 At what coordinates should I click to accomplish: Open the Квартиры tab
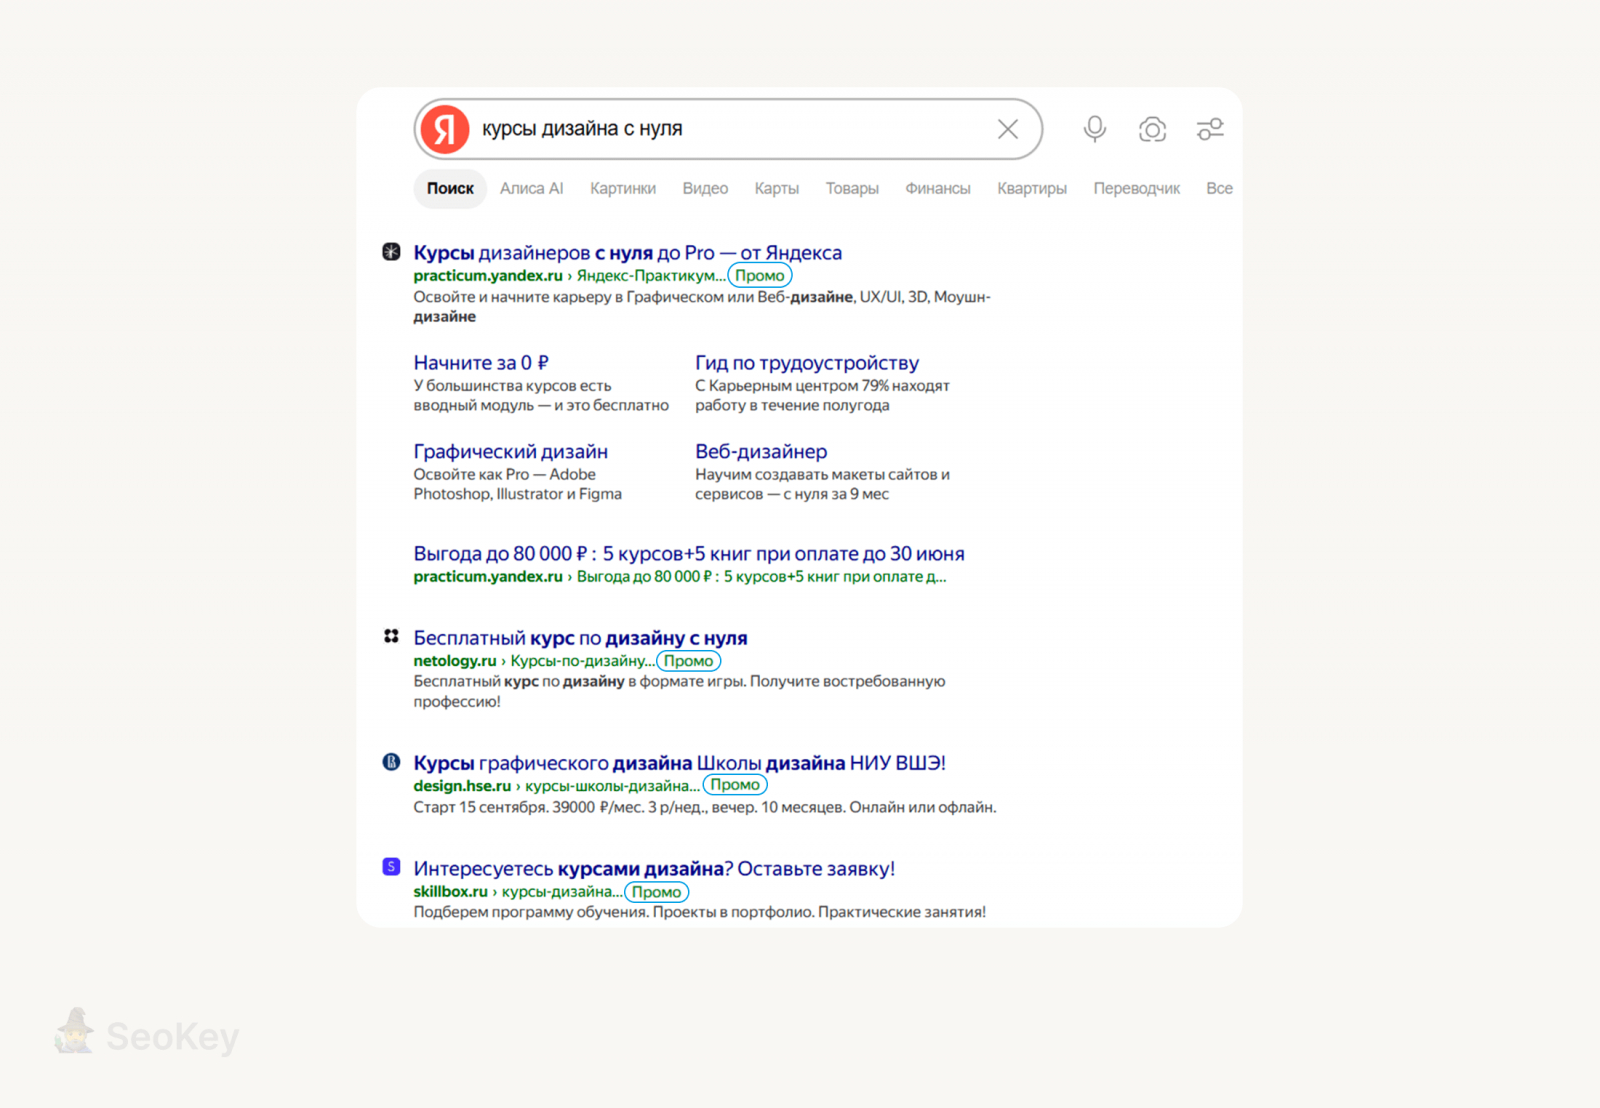(1032, 188)
